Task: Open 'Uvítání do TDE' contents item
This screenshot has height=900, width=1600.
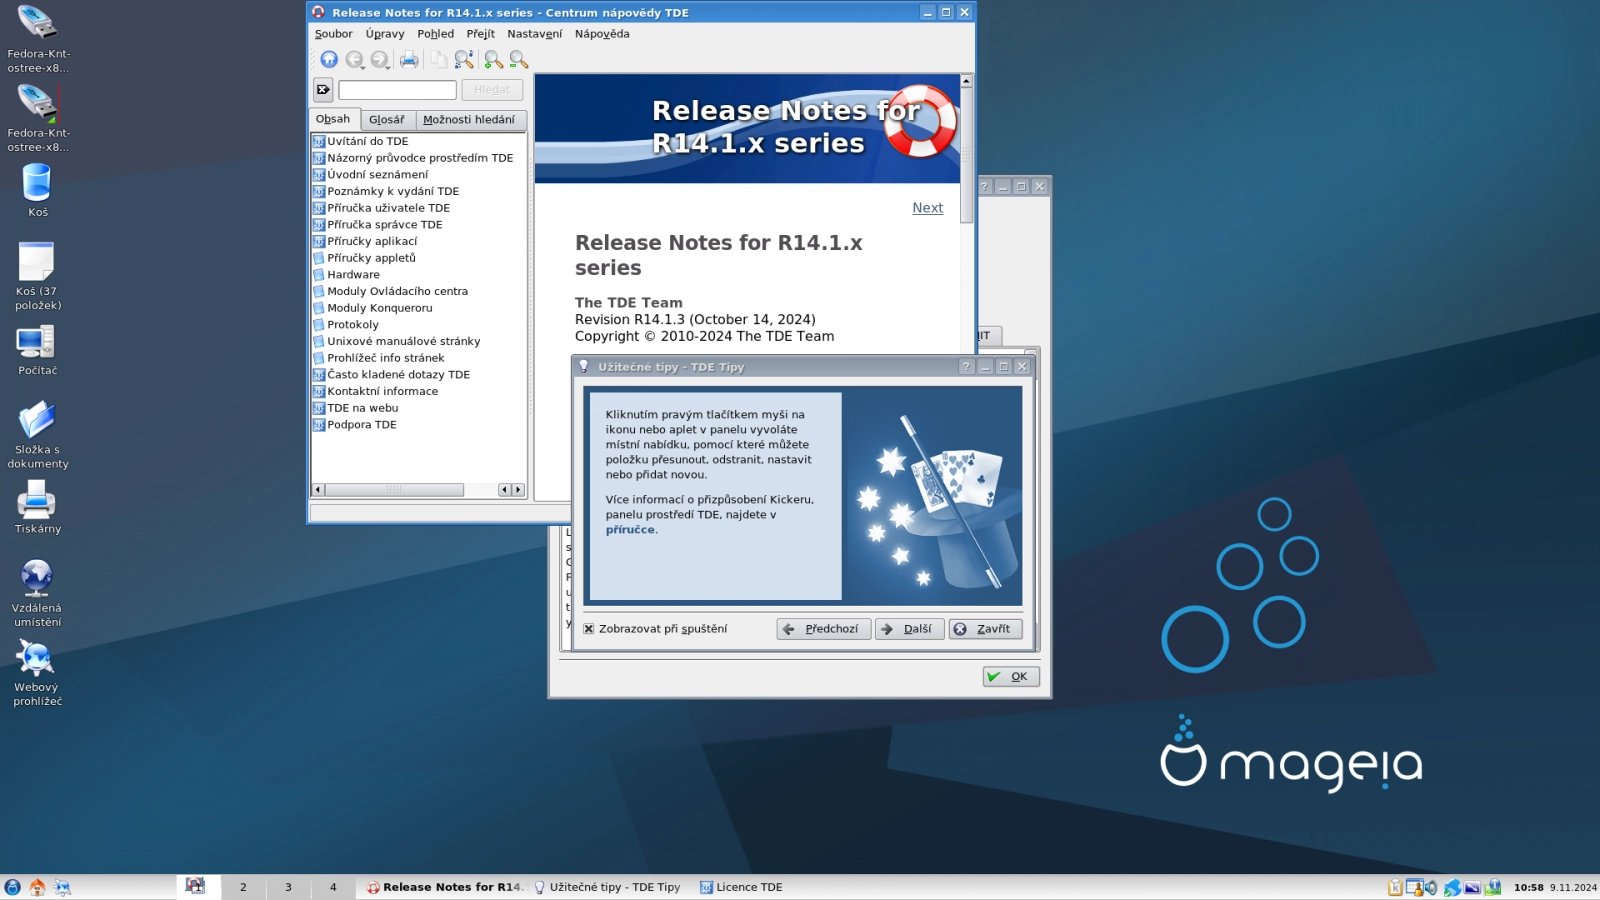Action: point(367,141)
